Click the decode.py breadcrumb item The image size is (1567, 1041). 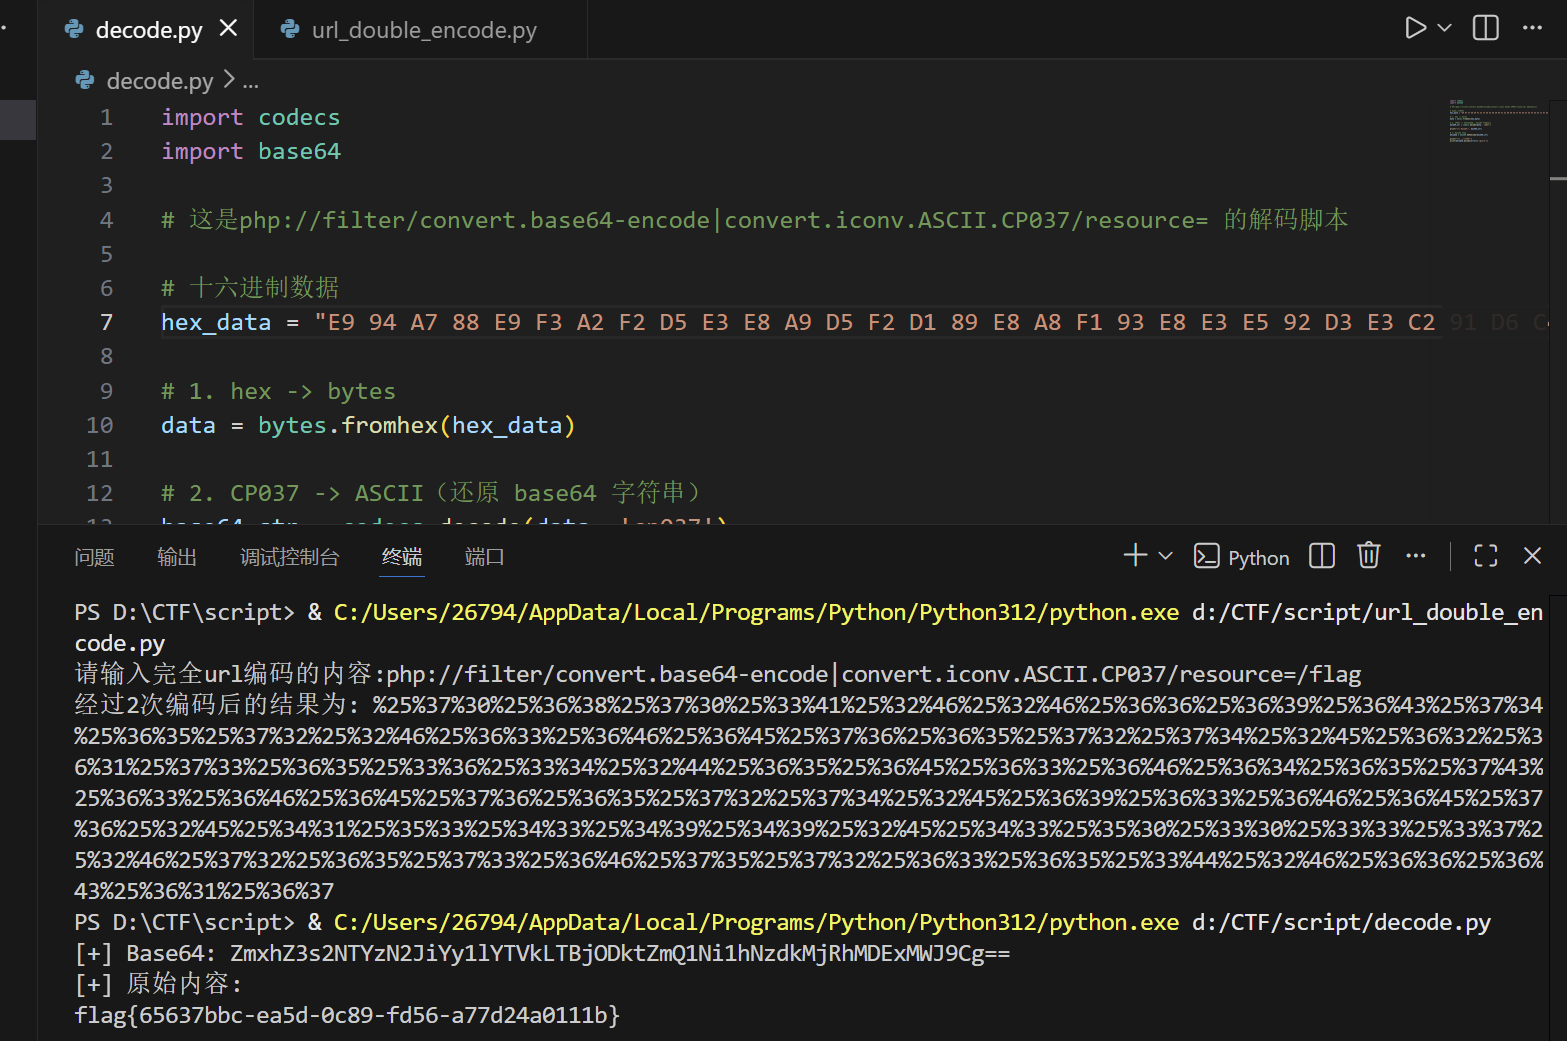tap(159, 81)
